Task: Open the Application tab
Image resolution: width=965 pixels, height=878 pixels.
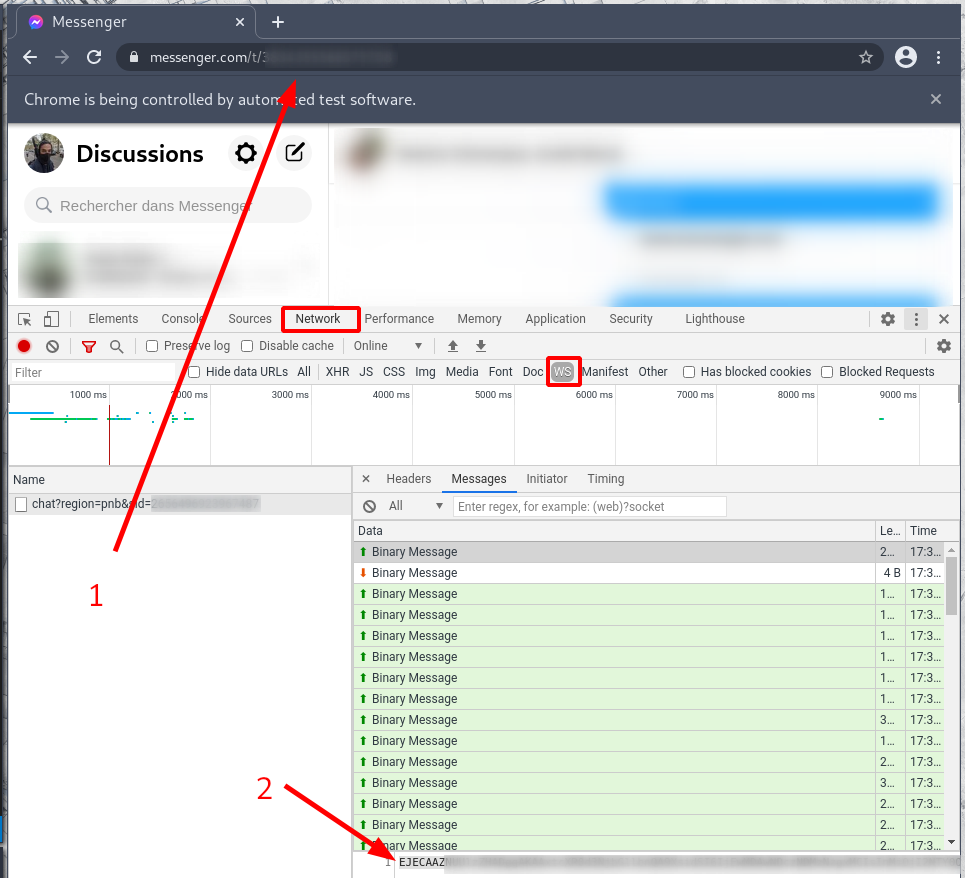Action: 555,319
